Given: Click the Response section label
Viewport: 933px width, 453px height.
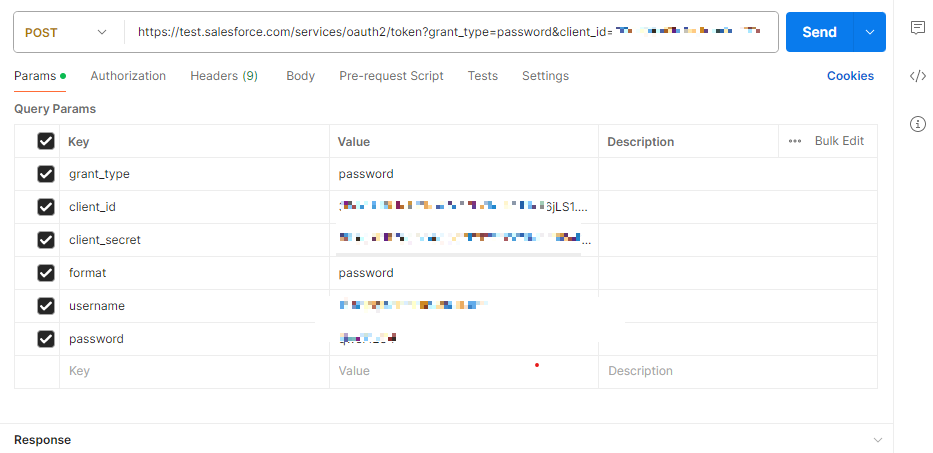Looking at the screenshot, I should [42, 440].
